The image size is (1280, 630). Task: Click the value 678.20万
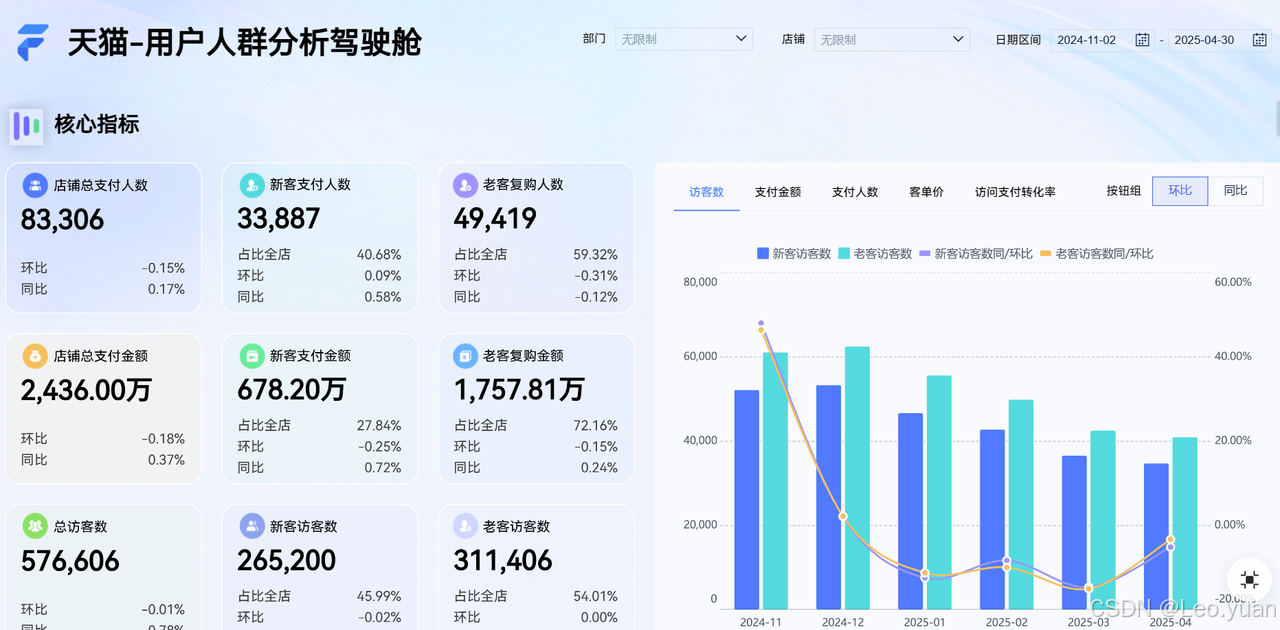292,390
